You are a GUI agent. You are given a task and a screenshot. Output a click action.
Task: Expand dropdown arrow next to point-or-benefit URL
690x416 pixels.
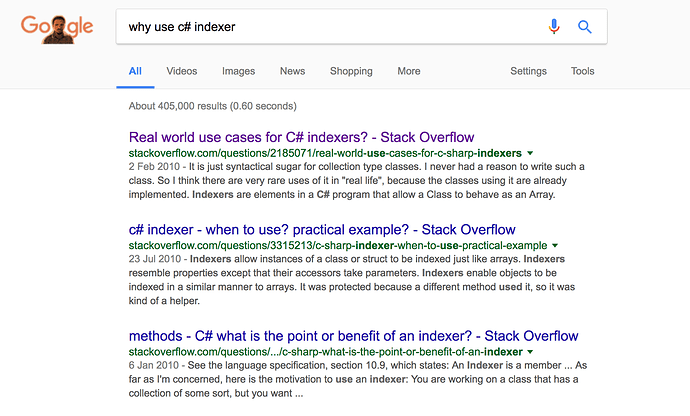pos(530,352)
